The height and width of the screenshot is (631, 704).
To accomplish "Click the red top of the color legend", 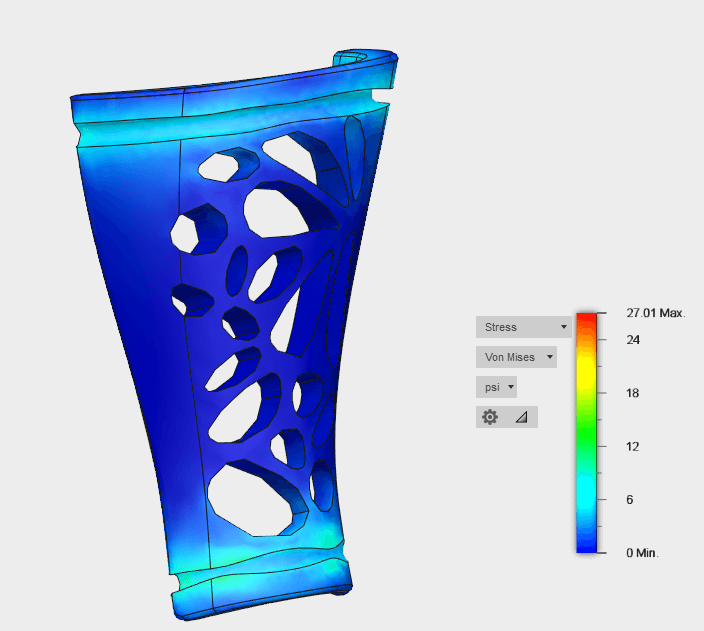I will click(x=587, y=319).
